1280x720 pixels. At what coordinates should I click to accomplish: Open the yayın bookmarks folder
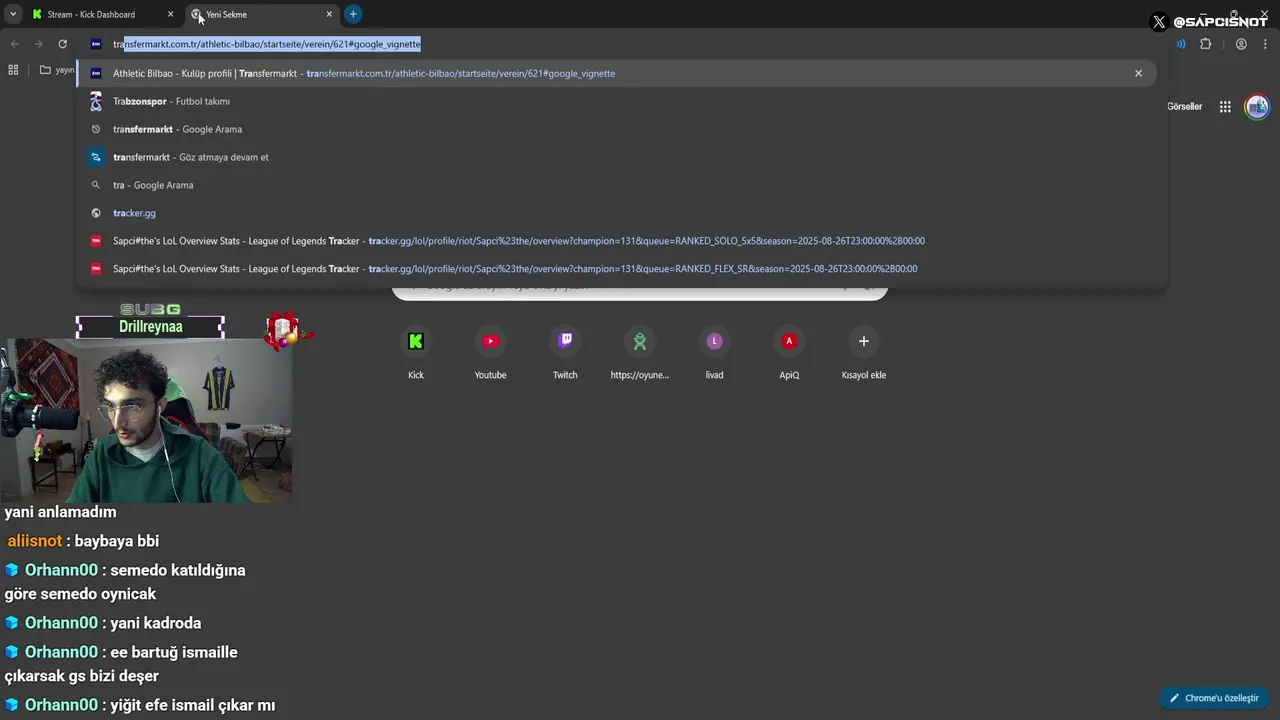56,70
